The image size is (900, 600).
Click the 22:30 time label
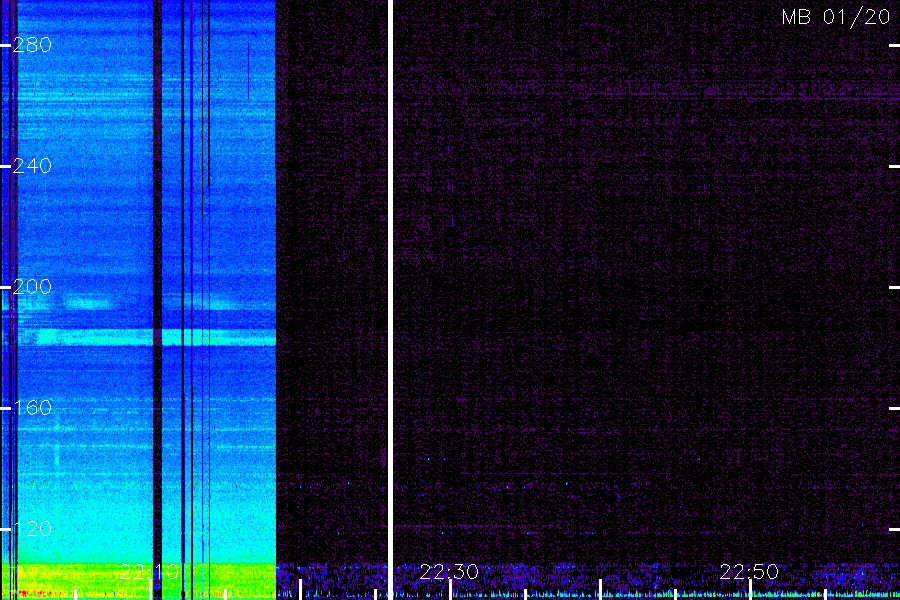click(x=449, y=572)
